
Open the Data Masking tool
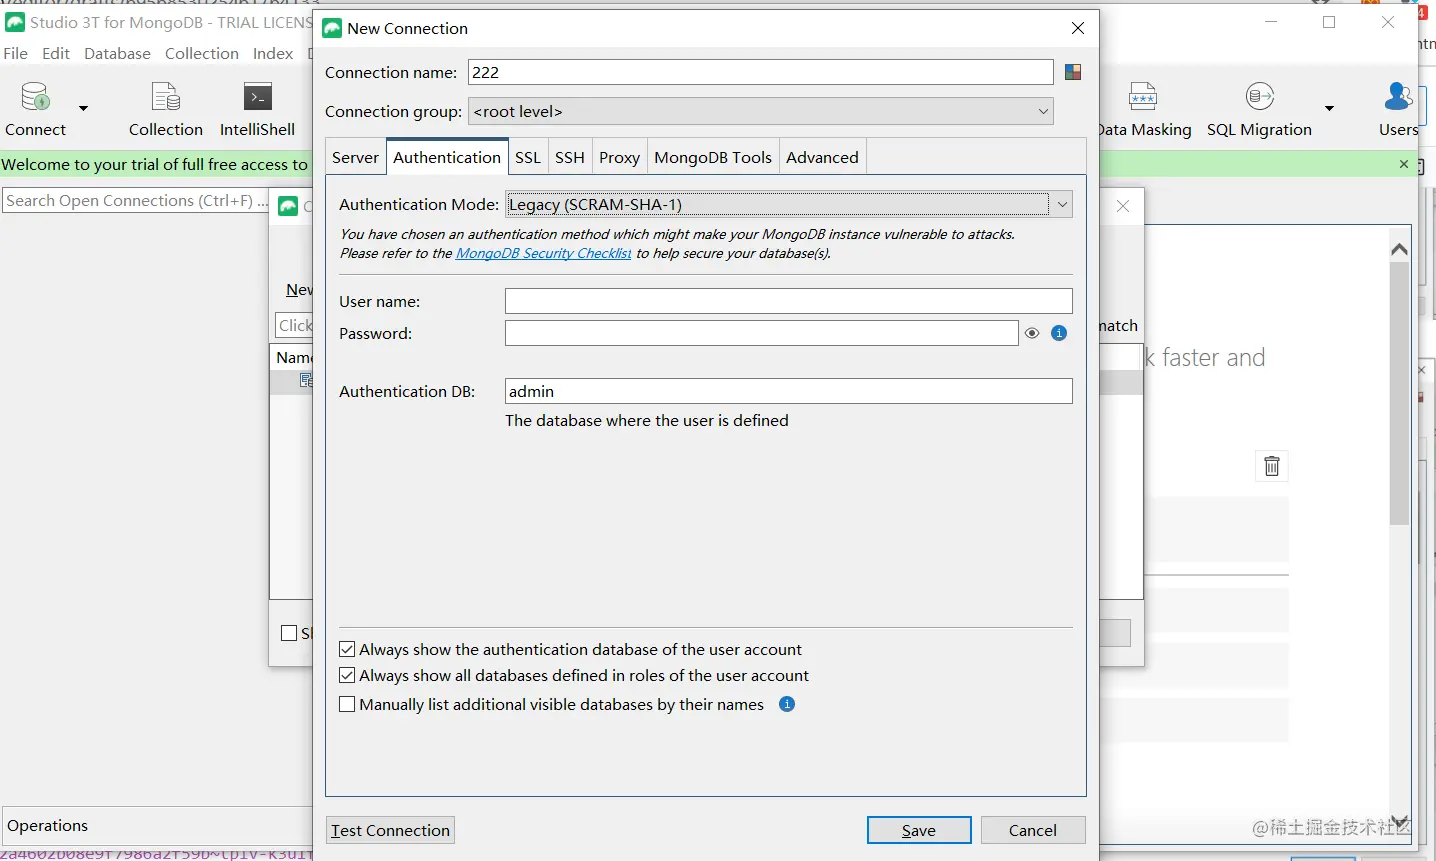point(1143,109)
